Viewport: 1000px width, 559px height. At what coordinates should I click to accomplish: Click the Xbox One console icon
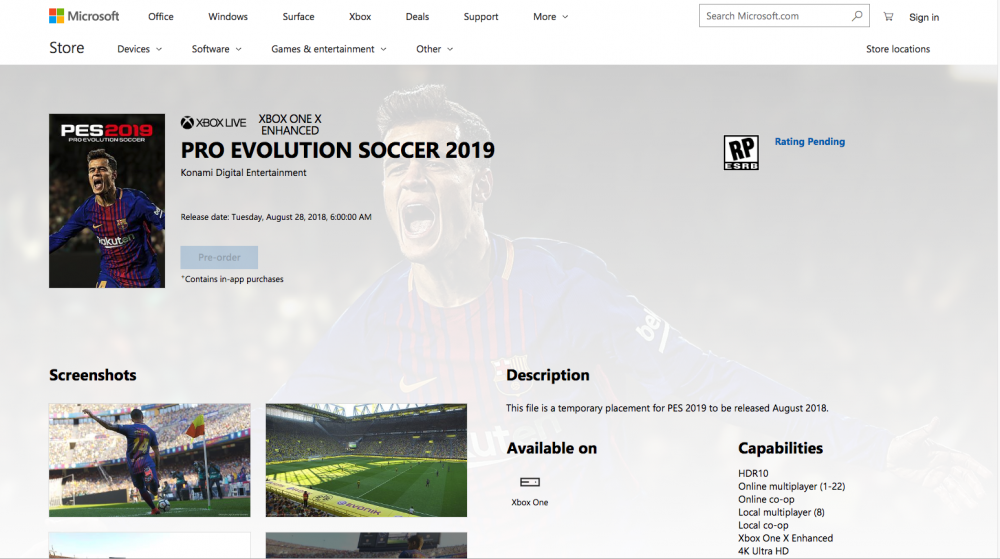(x=530, y=482)
